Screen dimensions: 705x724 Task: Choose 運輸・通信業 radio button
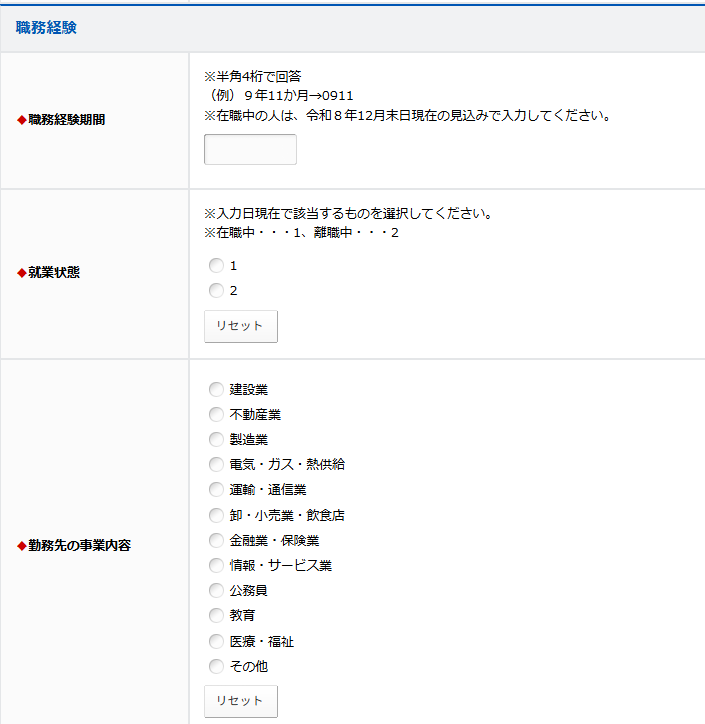[x=216, y=489]
